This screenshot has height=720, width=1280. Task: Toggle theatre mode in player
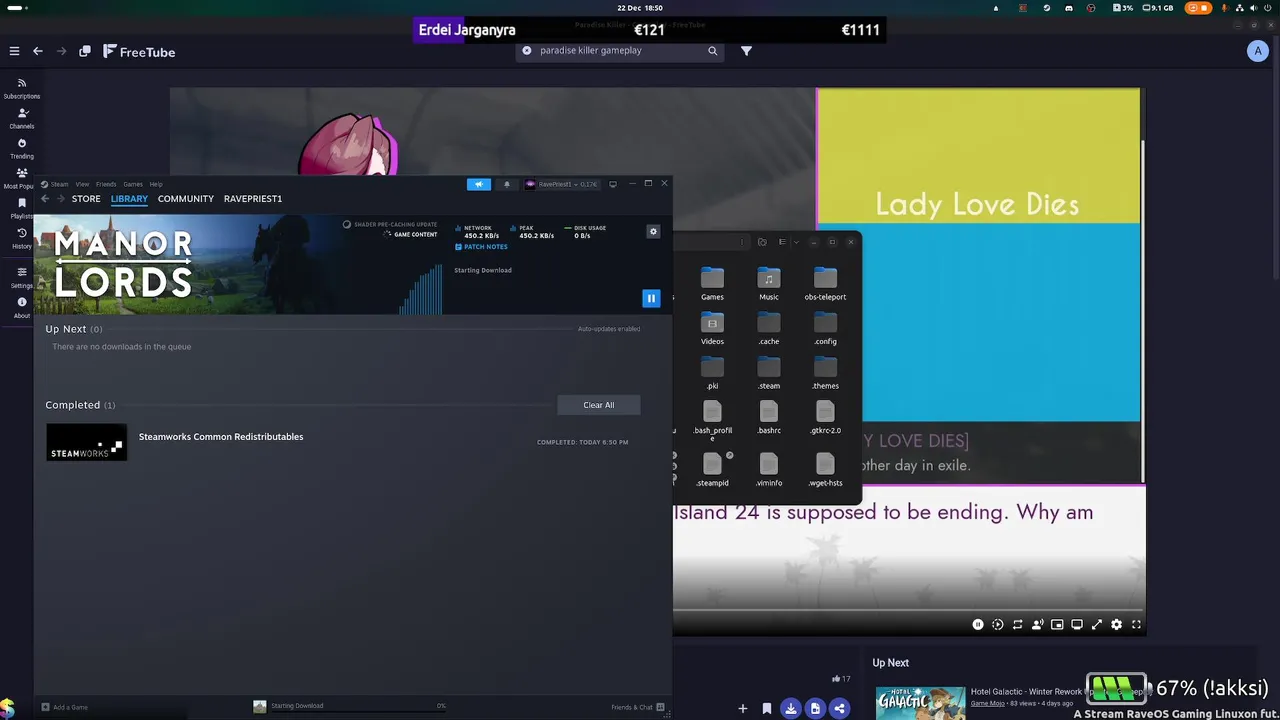tap(1077, 625)
